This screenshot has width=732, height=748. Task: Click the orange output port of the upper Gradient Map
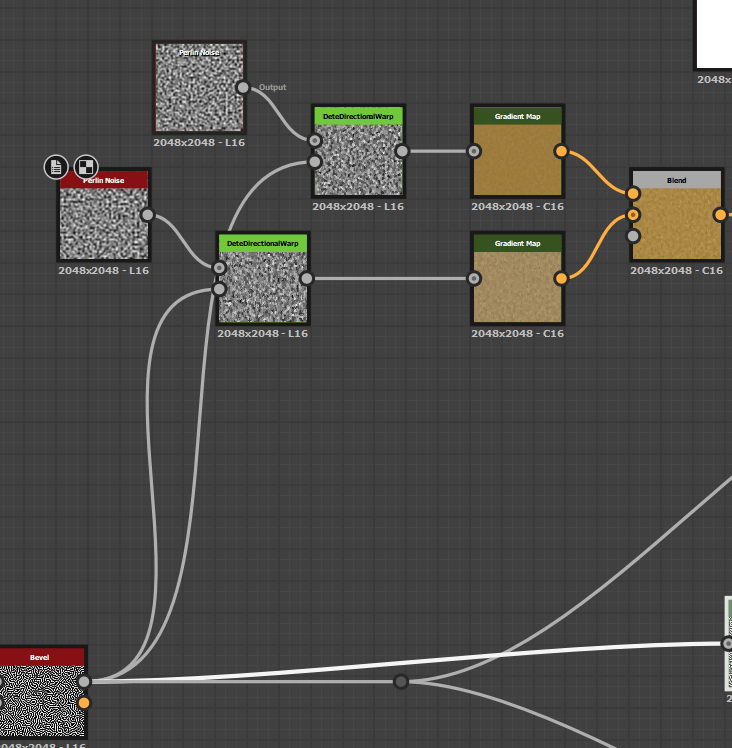pyautogui.click(x=561, y=152)
